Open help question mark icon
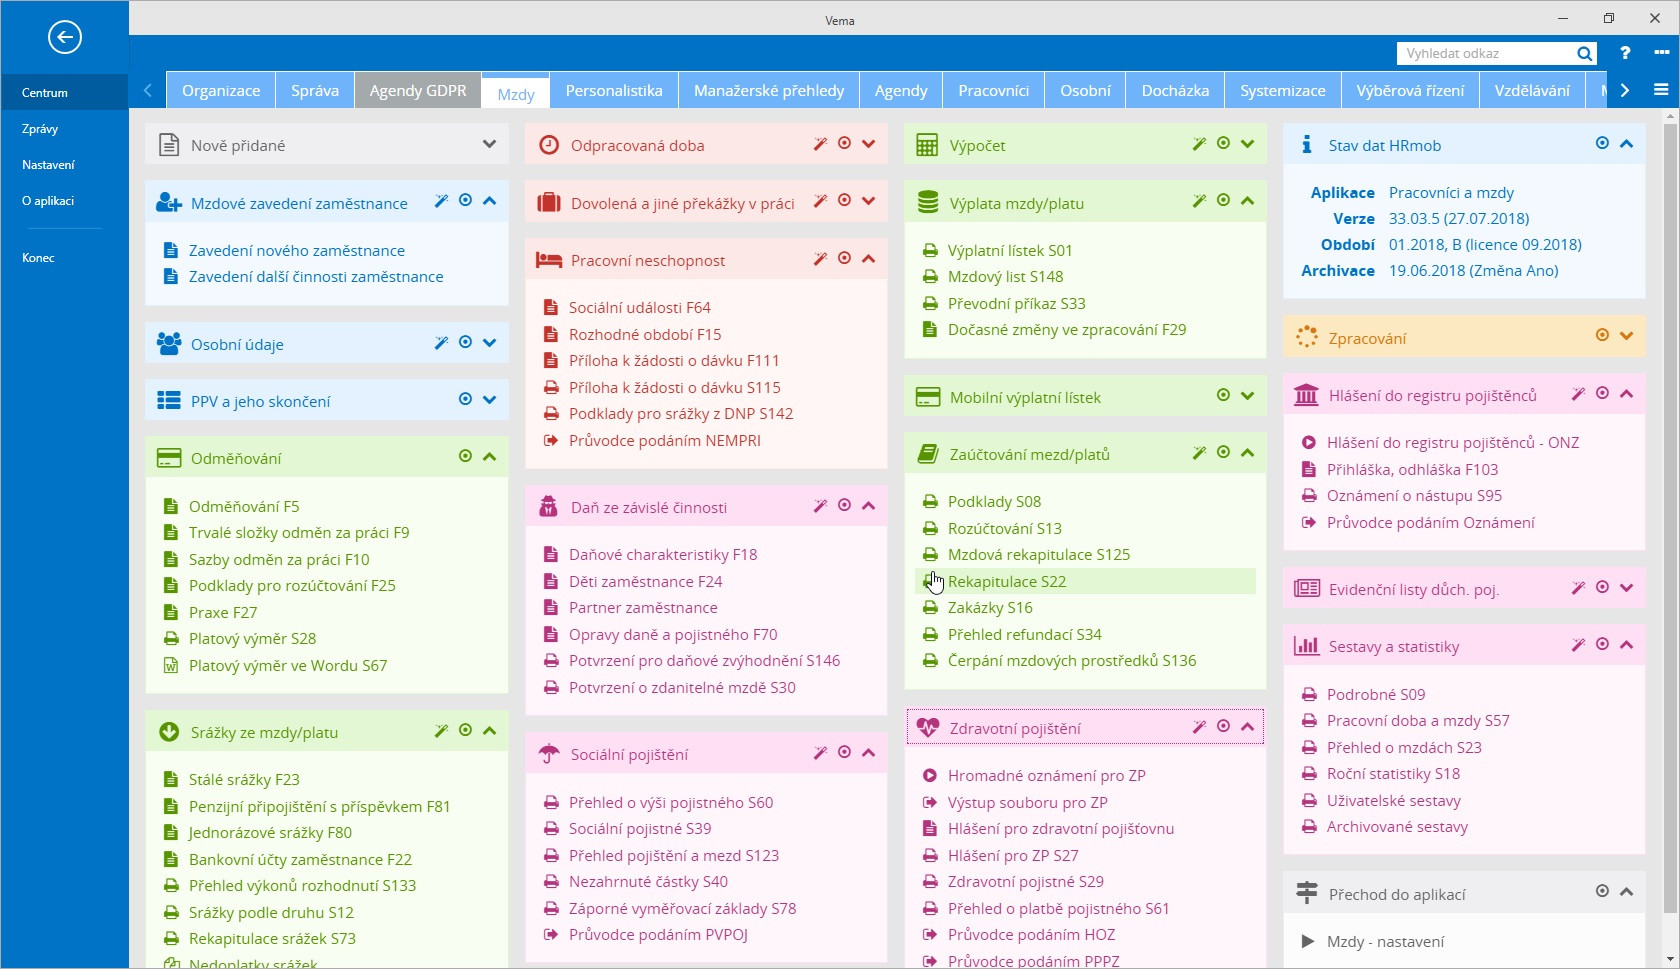 [x=1625, y=54]
